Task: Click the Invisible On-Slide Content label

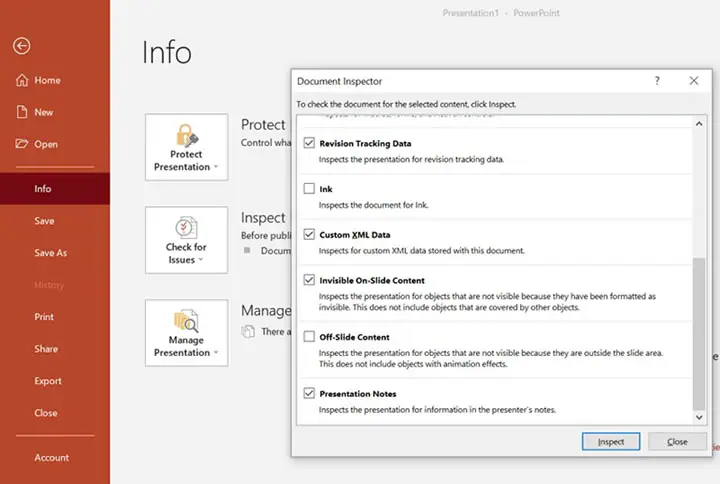Action: [372, 280]
